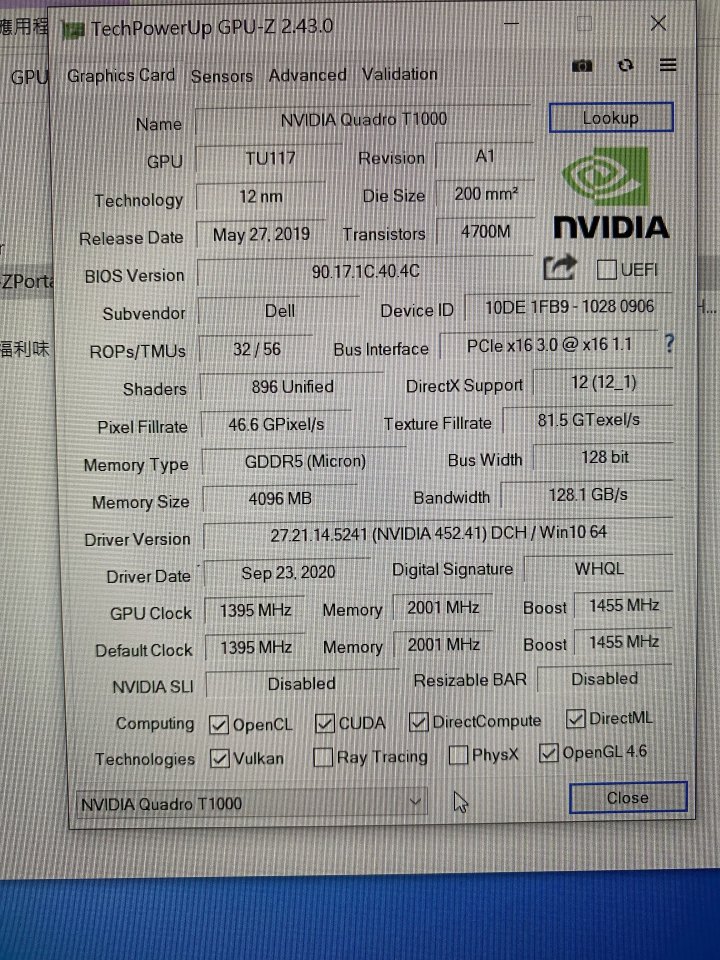Click the Bus Width value 128 bit
720x960 pixels.
(604, 458)
